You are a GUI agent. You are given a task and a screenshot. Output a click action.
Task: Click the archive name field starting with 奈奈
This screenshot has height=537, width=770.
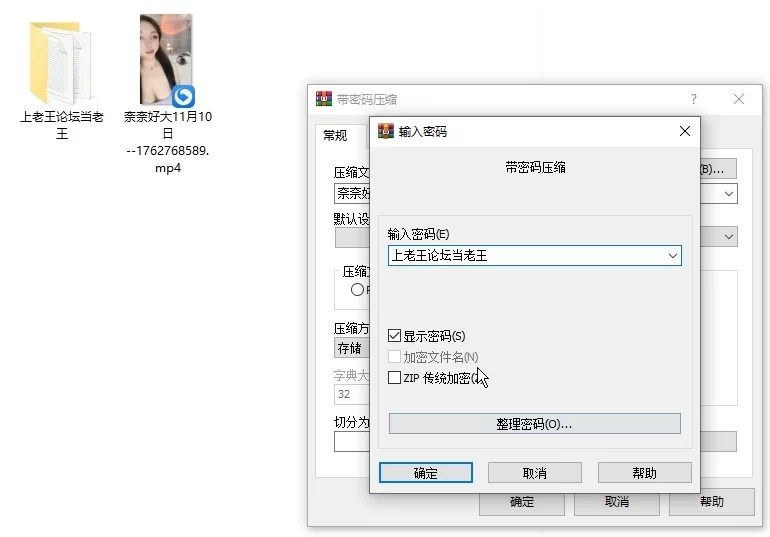[x=352, y=193]
